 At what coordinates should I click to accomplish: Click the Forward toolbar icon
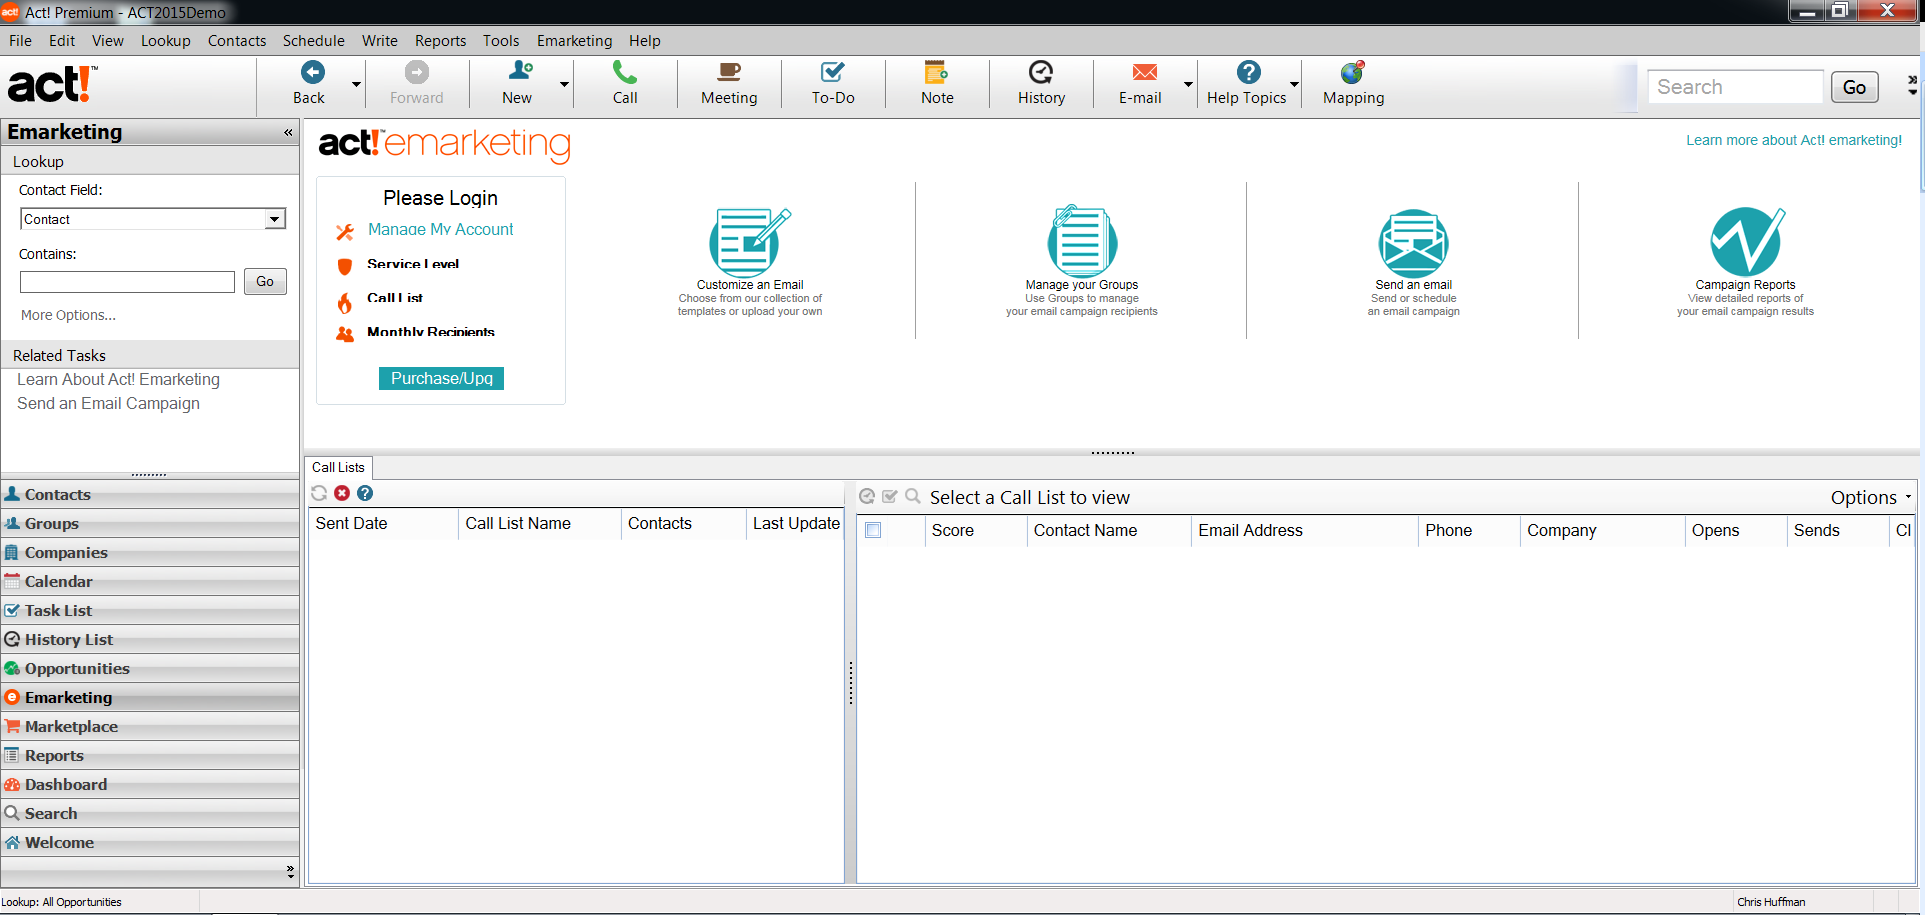(416, 72)
